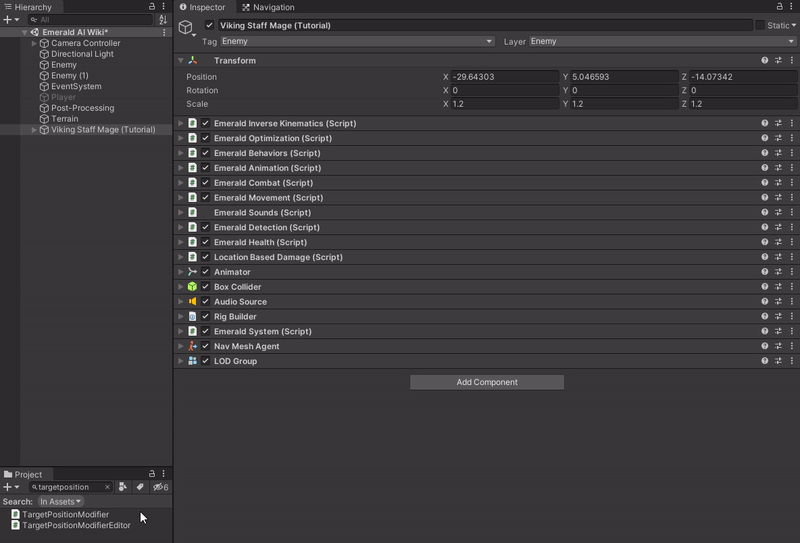
Task: Click the Hierarchy sort order icon
Action: (163, 20)
